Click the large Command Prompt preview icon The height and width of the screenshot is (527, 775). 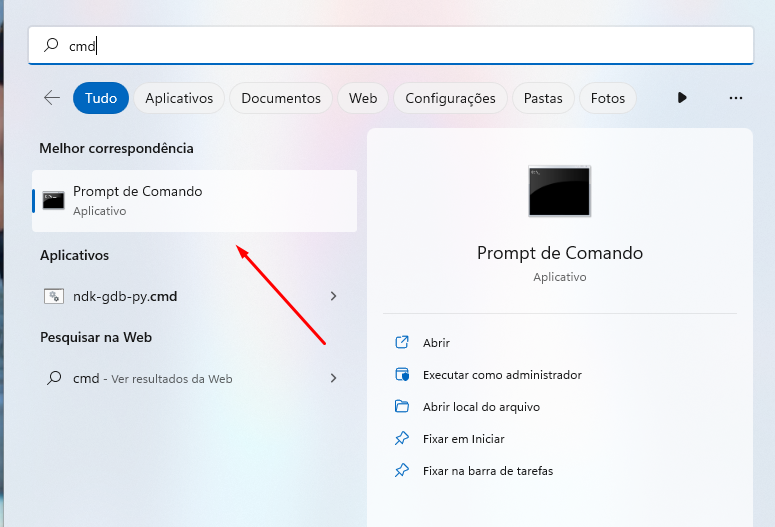560,191
